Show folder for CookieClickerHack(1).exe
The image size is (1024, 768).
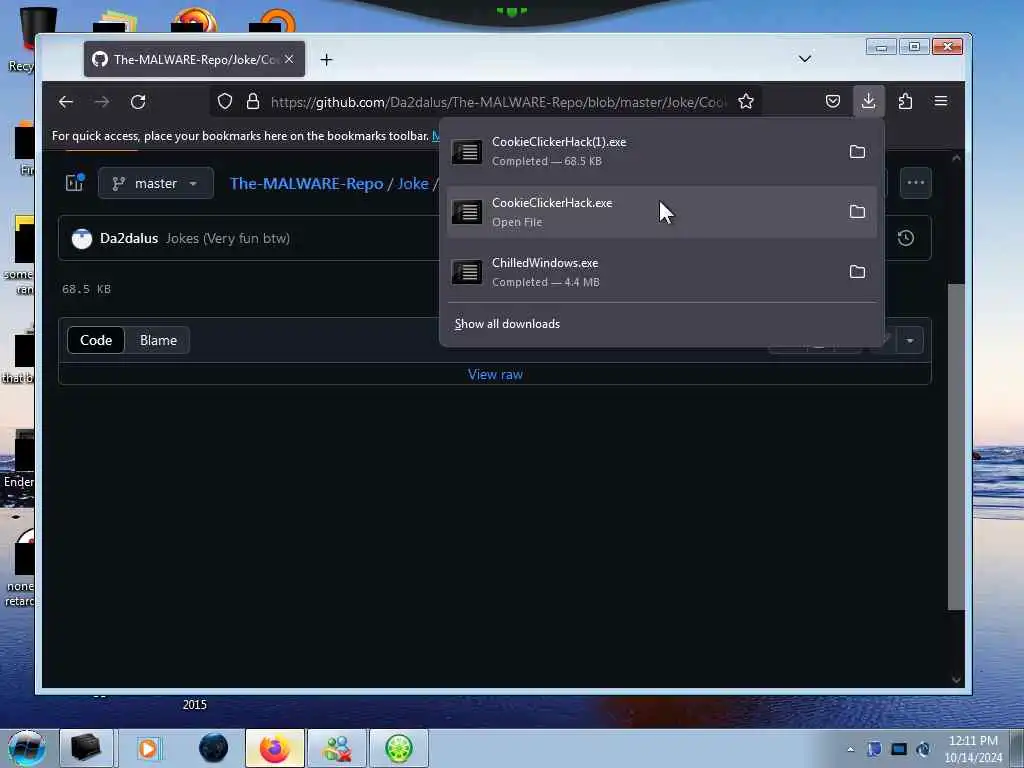click(857, 152)
